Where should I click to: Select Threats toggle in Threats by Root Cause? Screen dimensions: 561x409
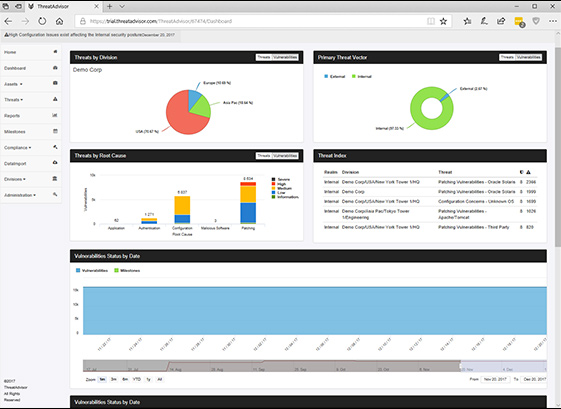tap(264, 156)
